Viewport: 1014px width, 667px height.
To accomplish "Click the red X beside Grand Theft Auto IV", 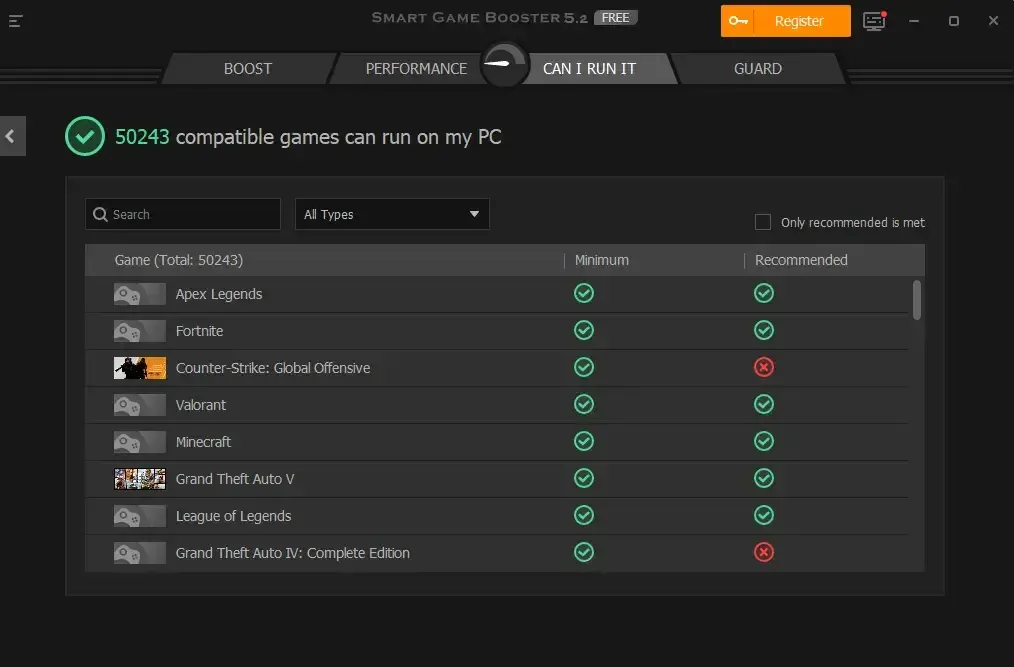I will pyautogui.click(x=764, y=551).
